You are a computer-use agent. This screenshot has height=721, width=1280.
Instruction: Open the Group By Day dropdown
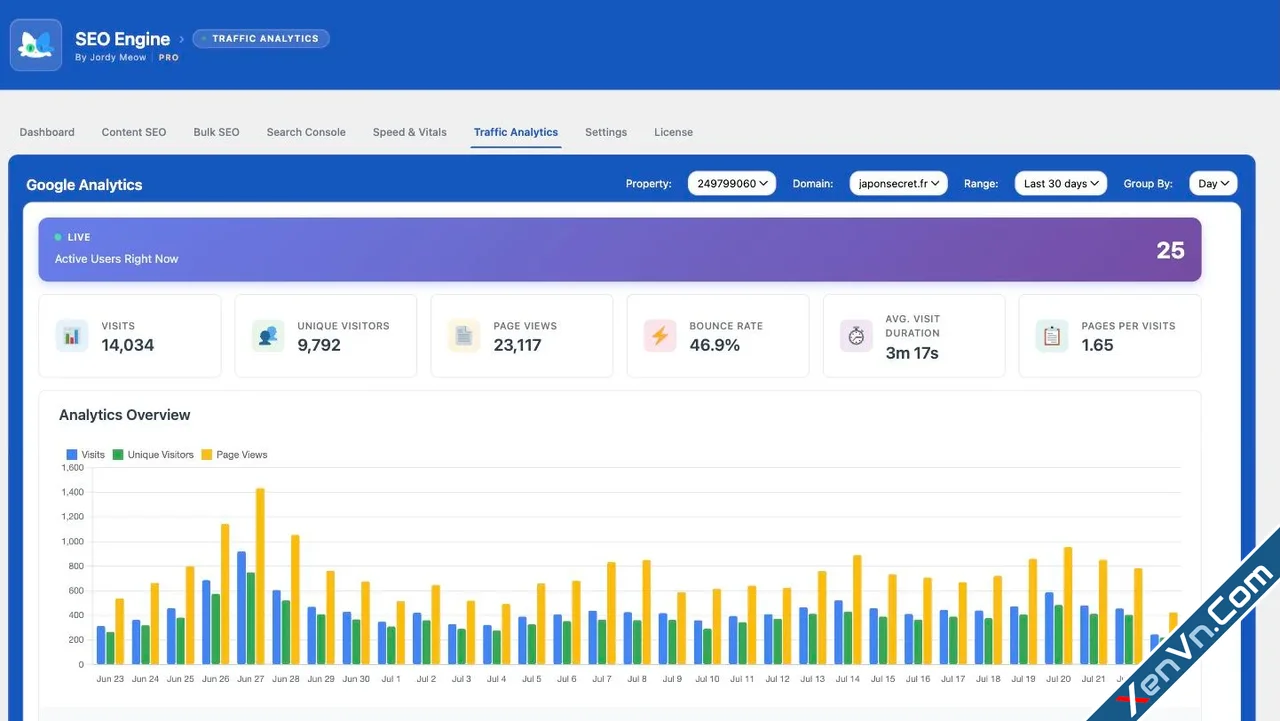pyautogui.click(x=1213, y=184)
